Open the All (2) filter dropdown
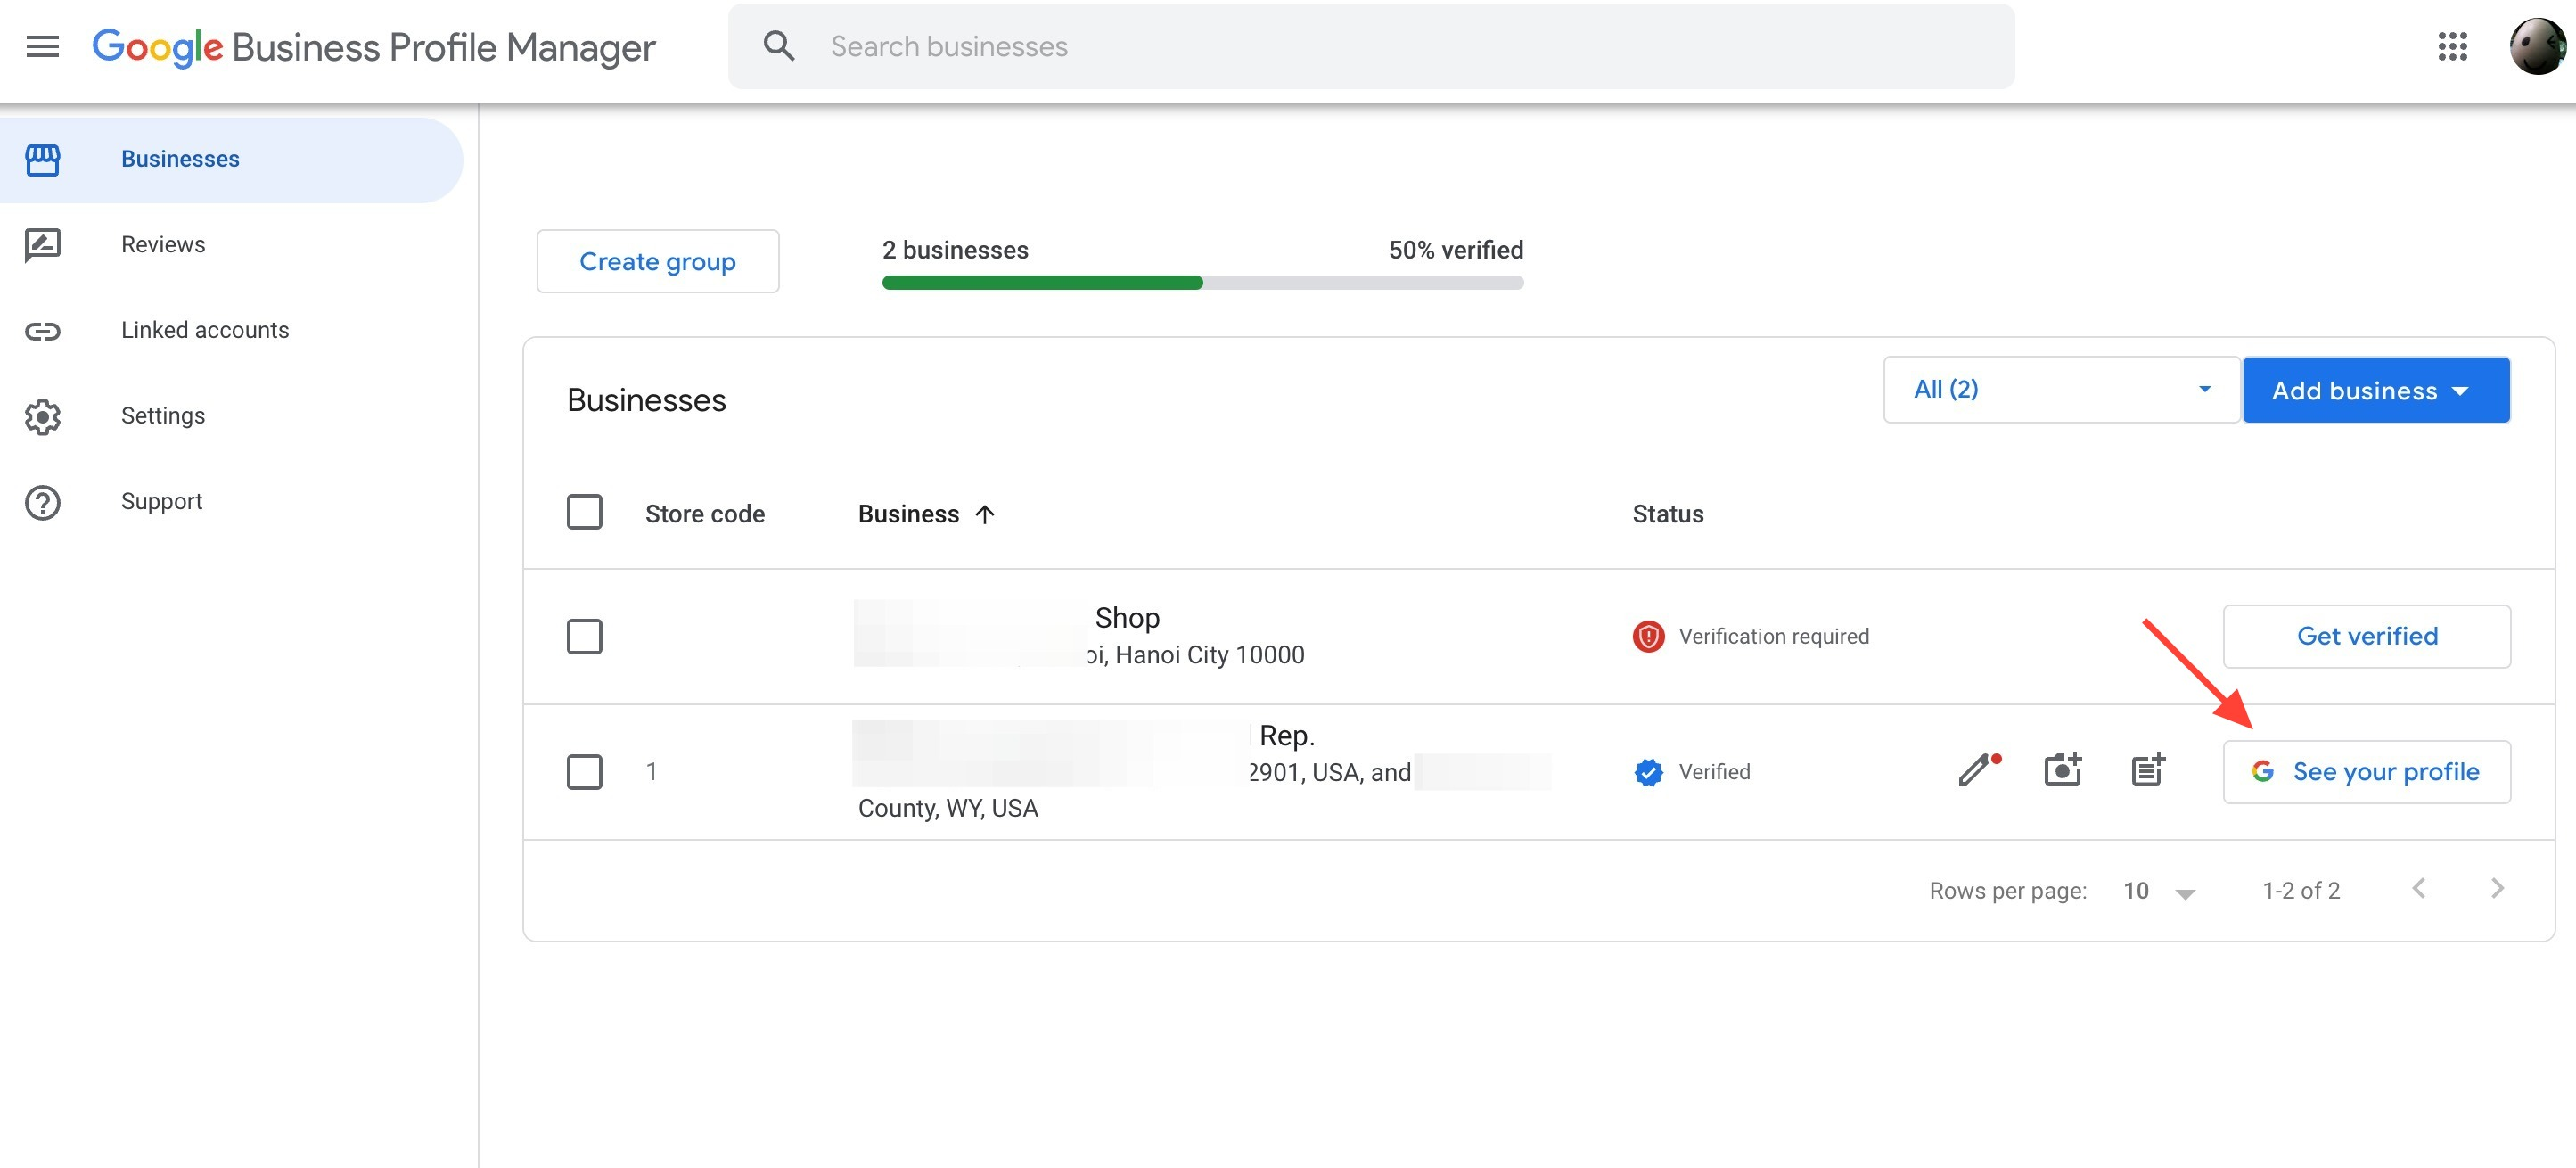The height and width of the screenshot is (1168, 2576). tap(2061, 389)
